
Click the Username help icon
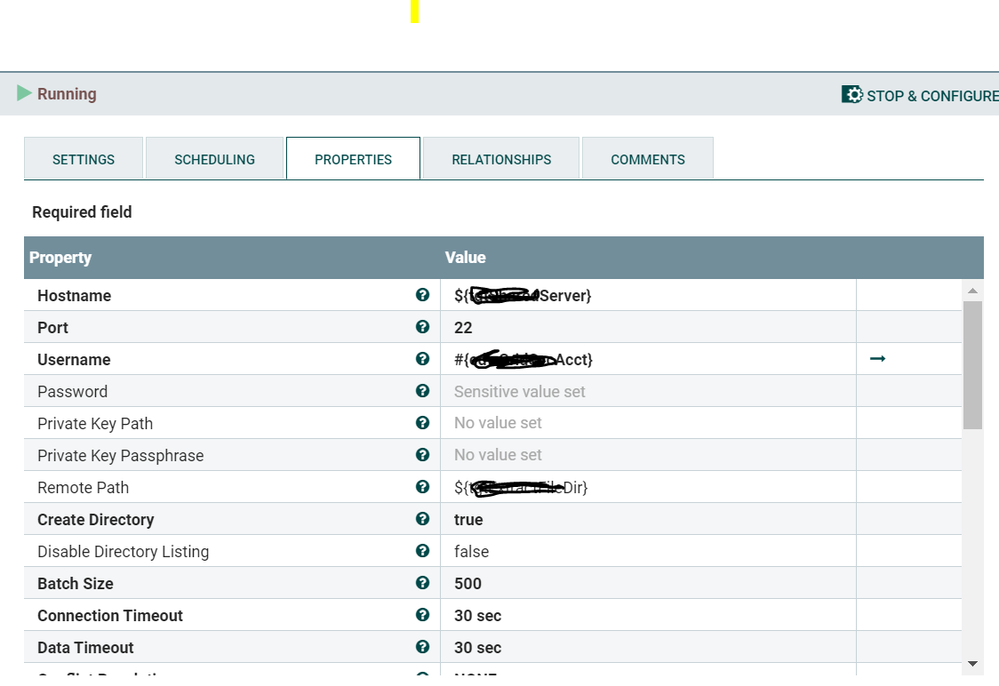pyautogui.click(x=422, y=359)
